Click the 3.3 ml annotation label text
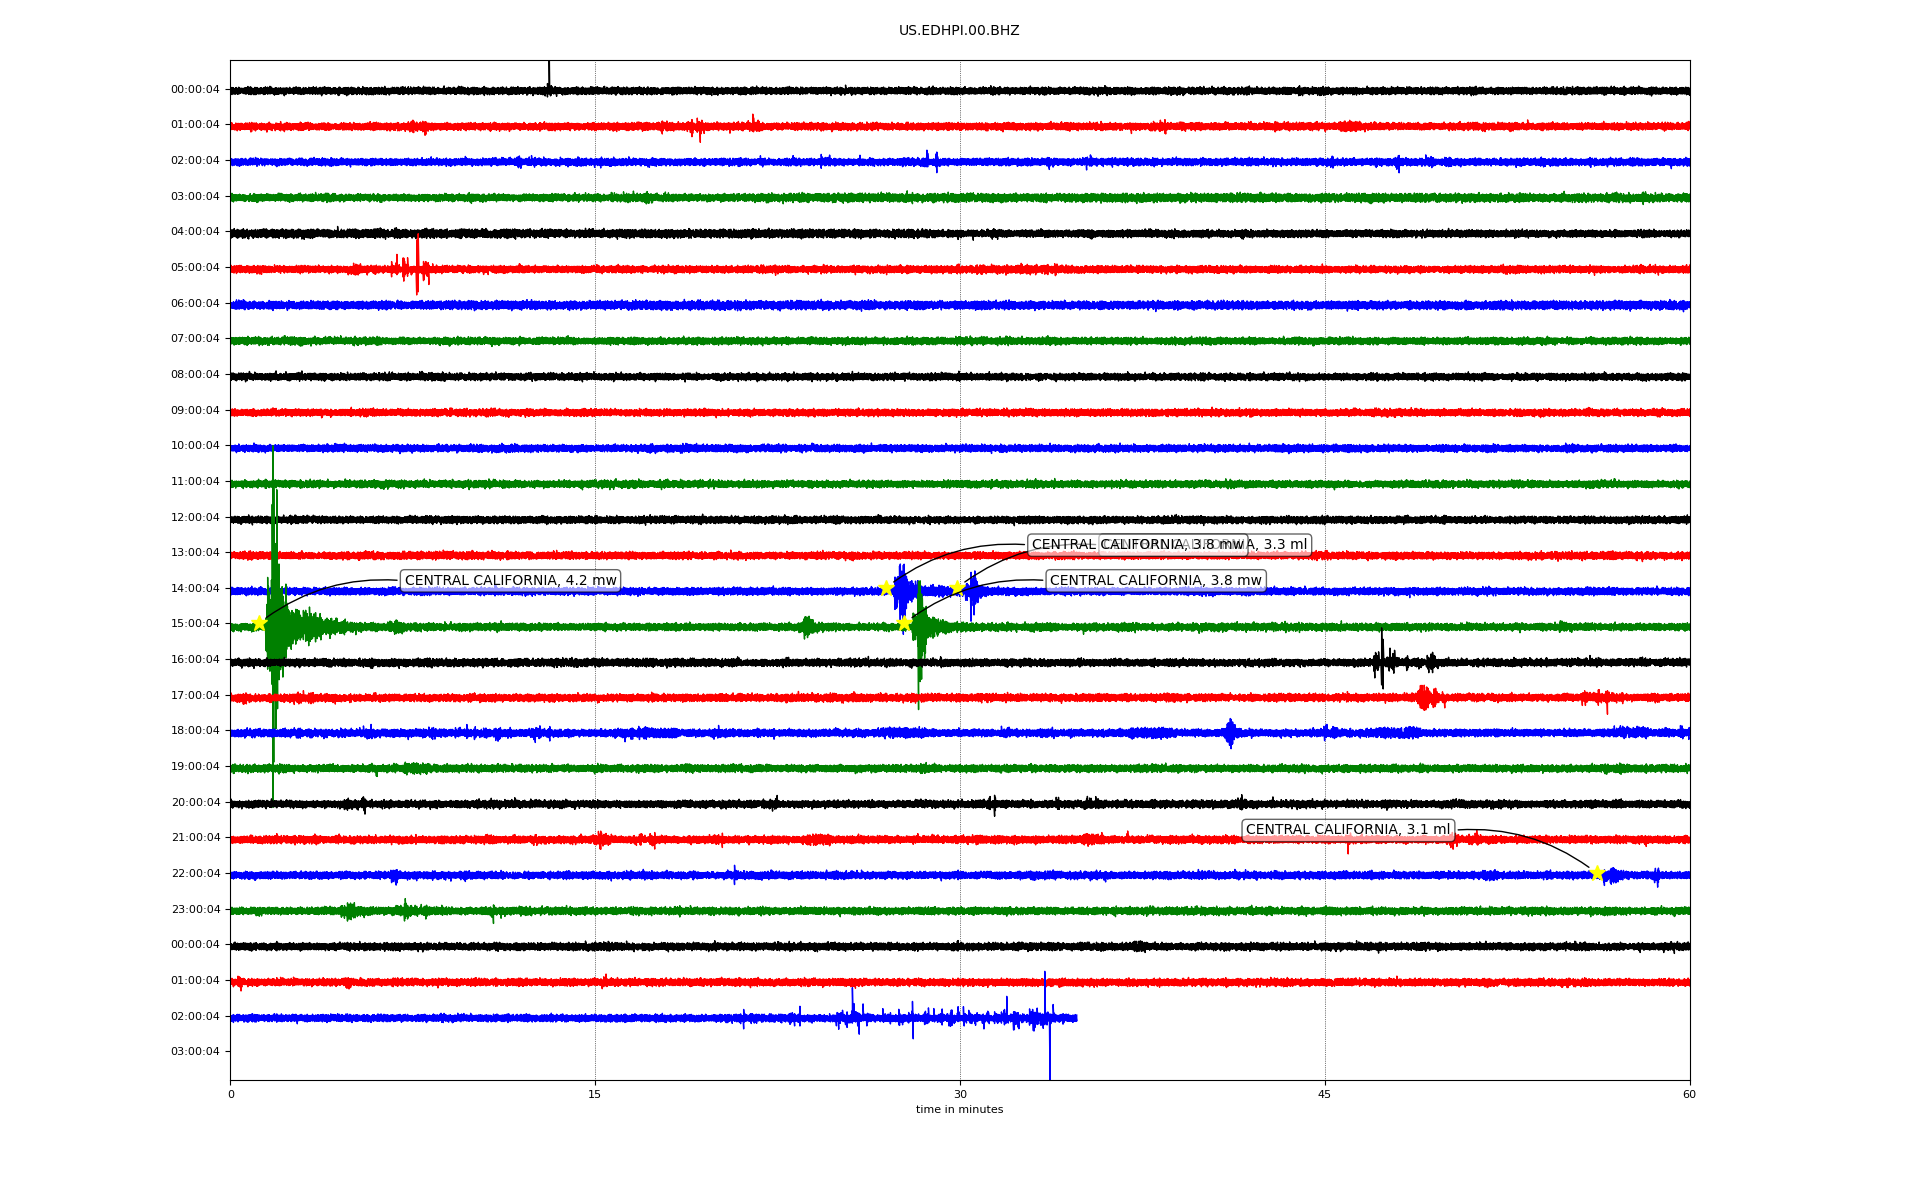 (x=1284, y=545)
